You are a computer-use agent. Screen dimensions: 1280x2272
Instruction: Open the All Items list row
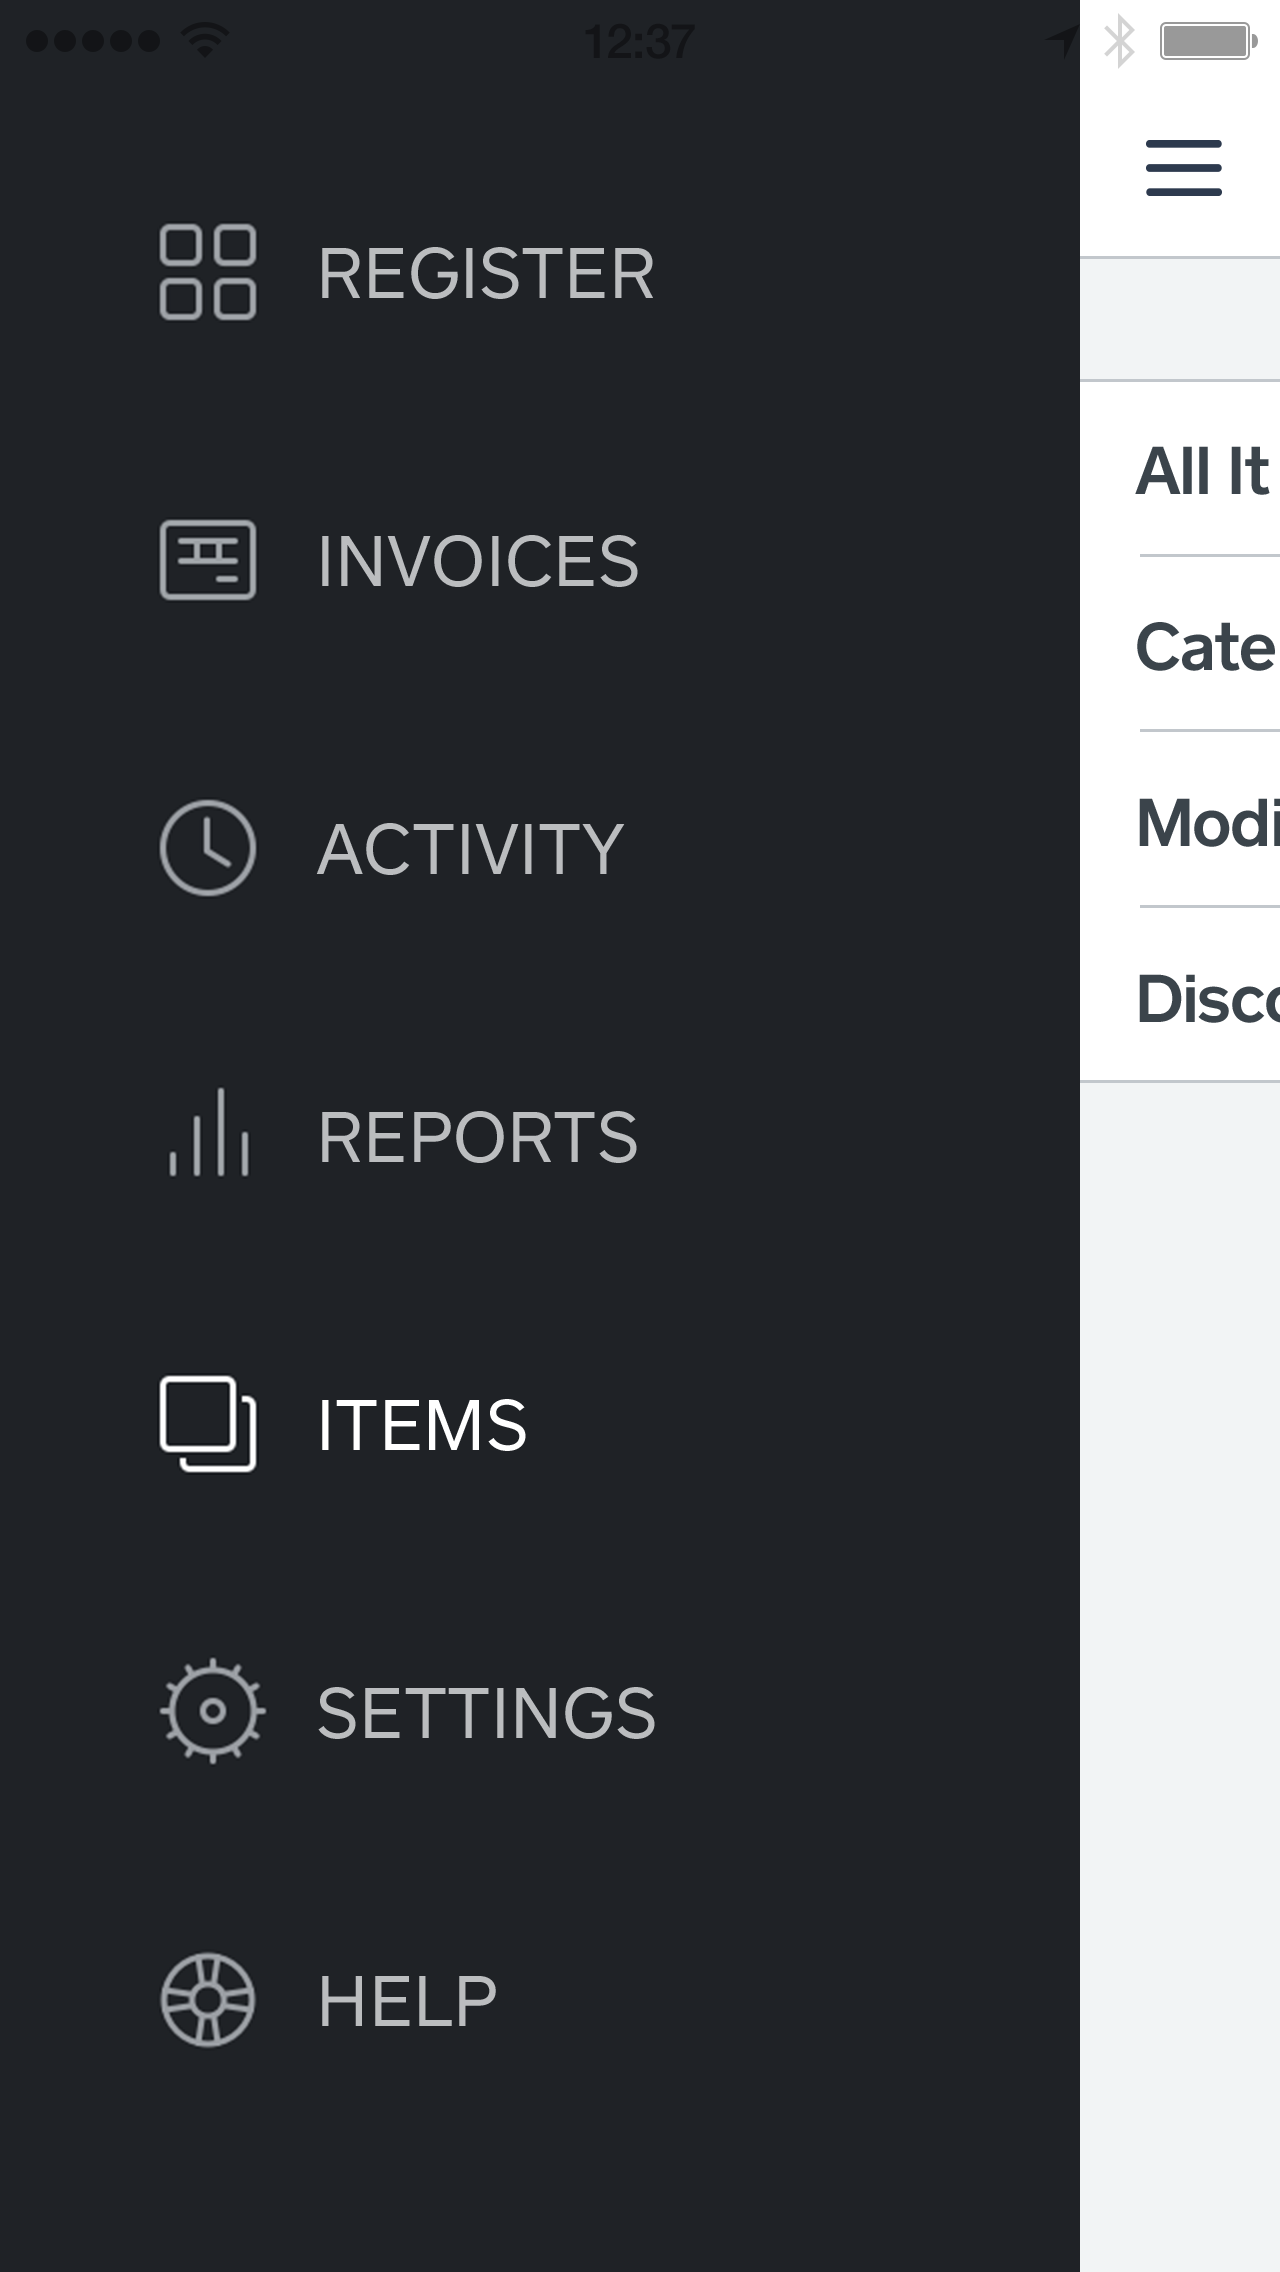pos(1180,470)
